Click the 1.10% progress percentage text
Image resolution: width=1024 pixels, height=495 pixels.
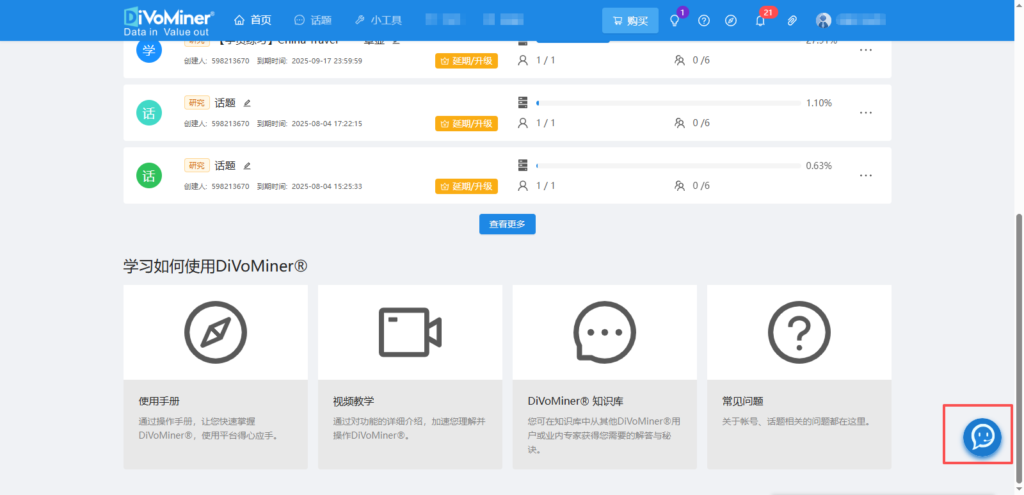(819, 103)
